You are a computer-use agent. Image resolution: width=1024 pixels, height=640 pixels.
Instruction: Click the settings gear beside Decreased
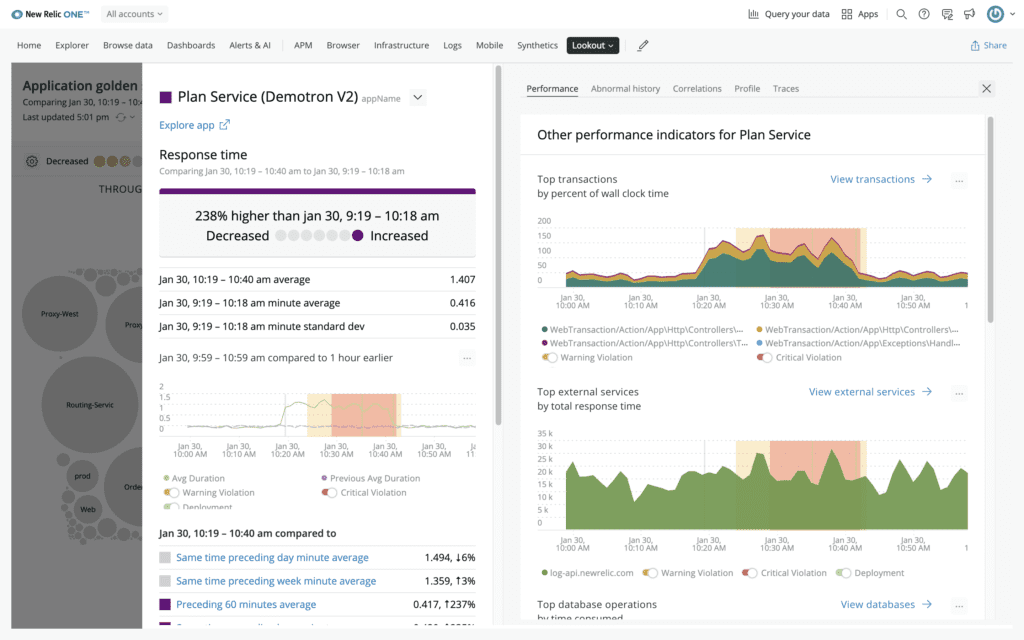pos(32,161)
